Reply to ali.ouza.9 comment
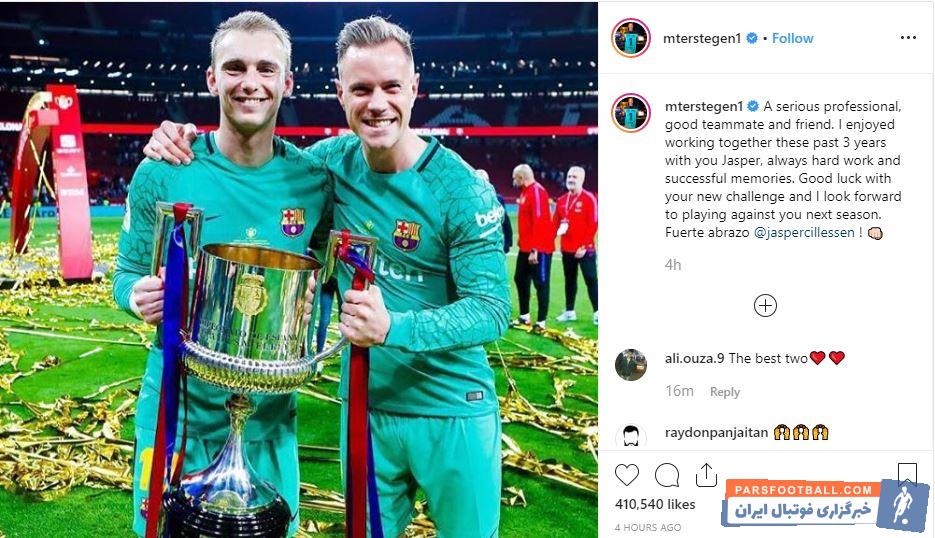Viewport: 935px width, 538px height. [725, 392]
